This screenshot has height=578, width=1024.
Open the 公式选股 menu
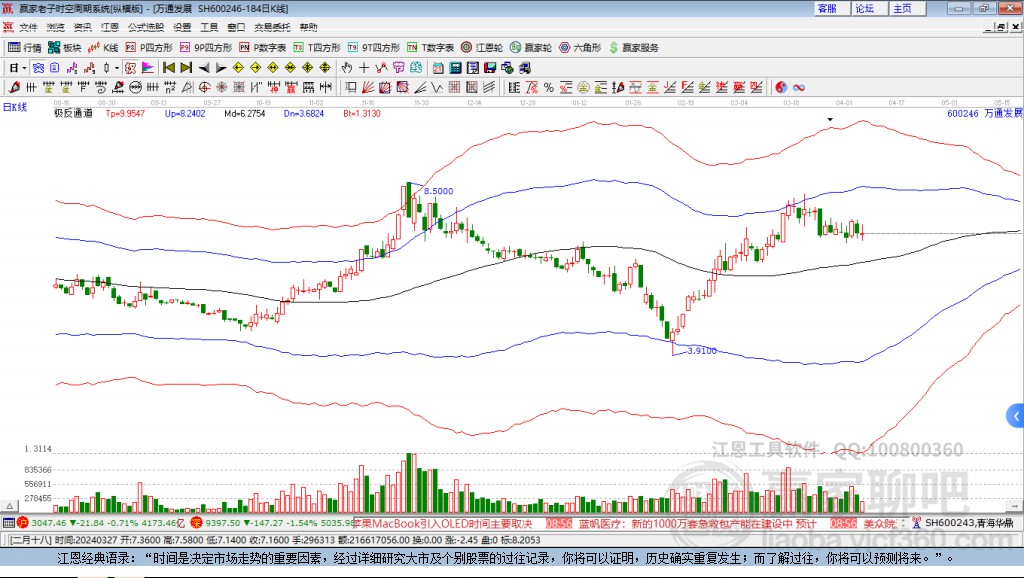[x=145, y=27]
